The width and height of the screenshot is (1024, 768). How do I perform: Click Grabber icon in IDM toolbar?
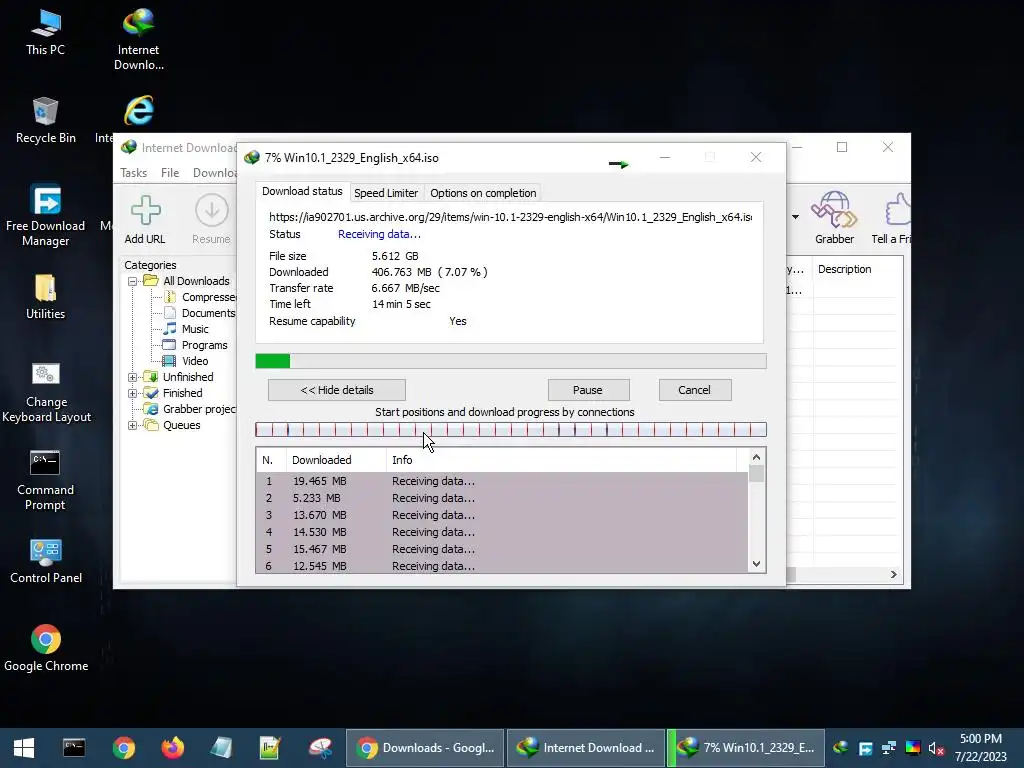click(834, 218)
